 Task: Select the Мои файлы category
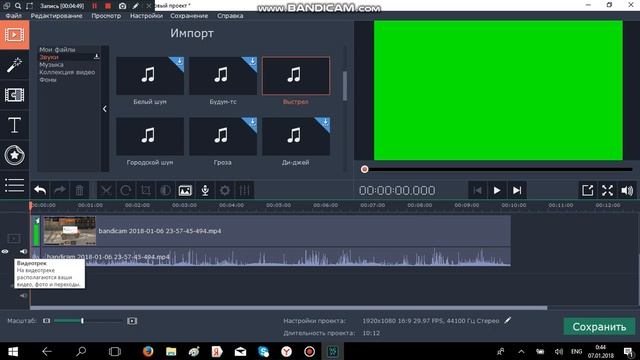click(x=57, y=49)
